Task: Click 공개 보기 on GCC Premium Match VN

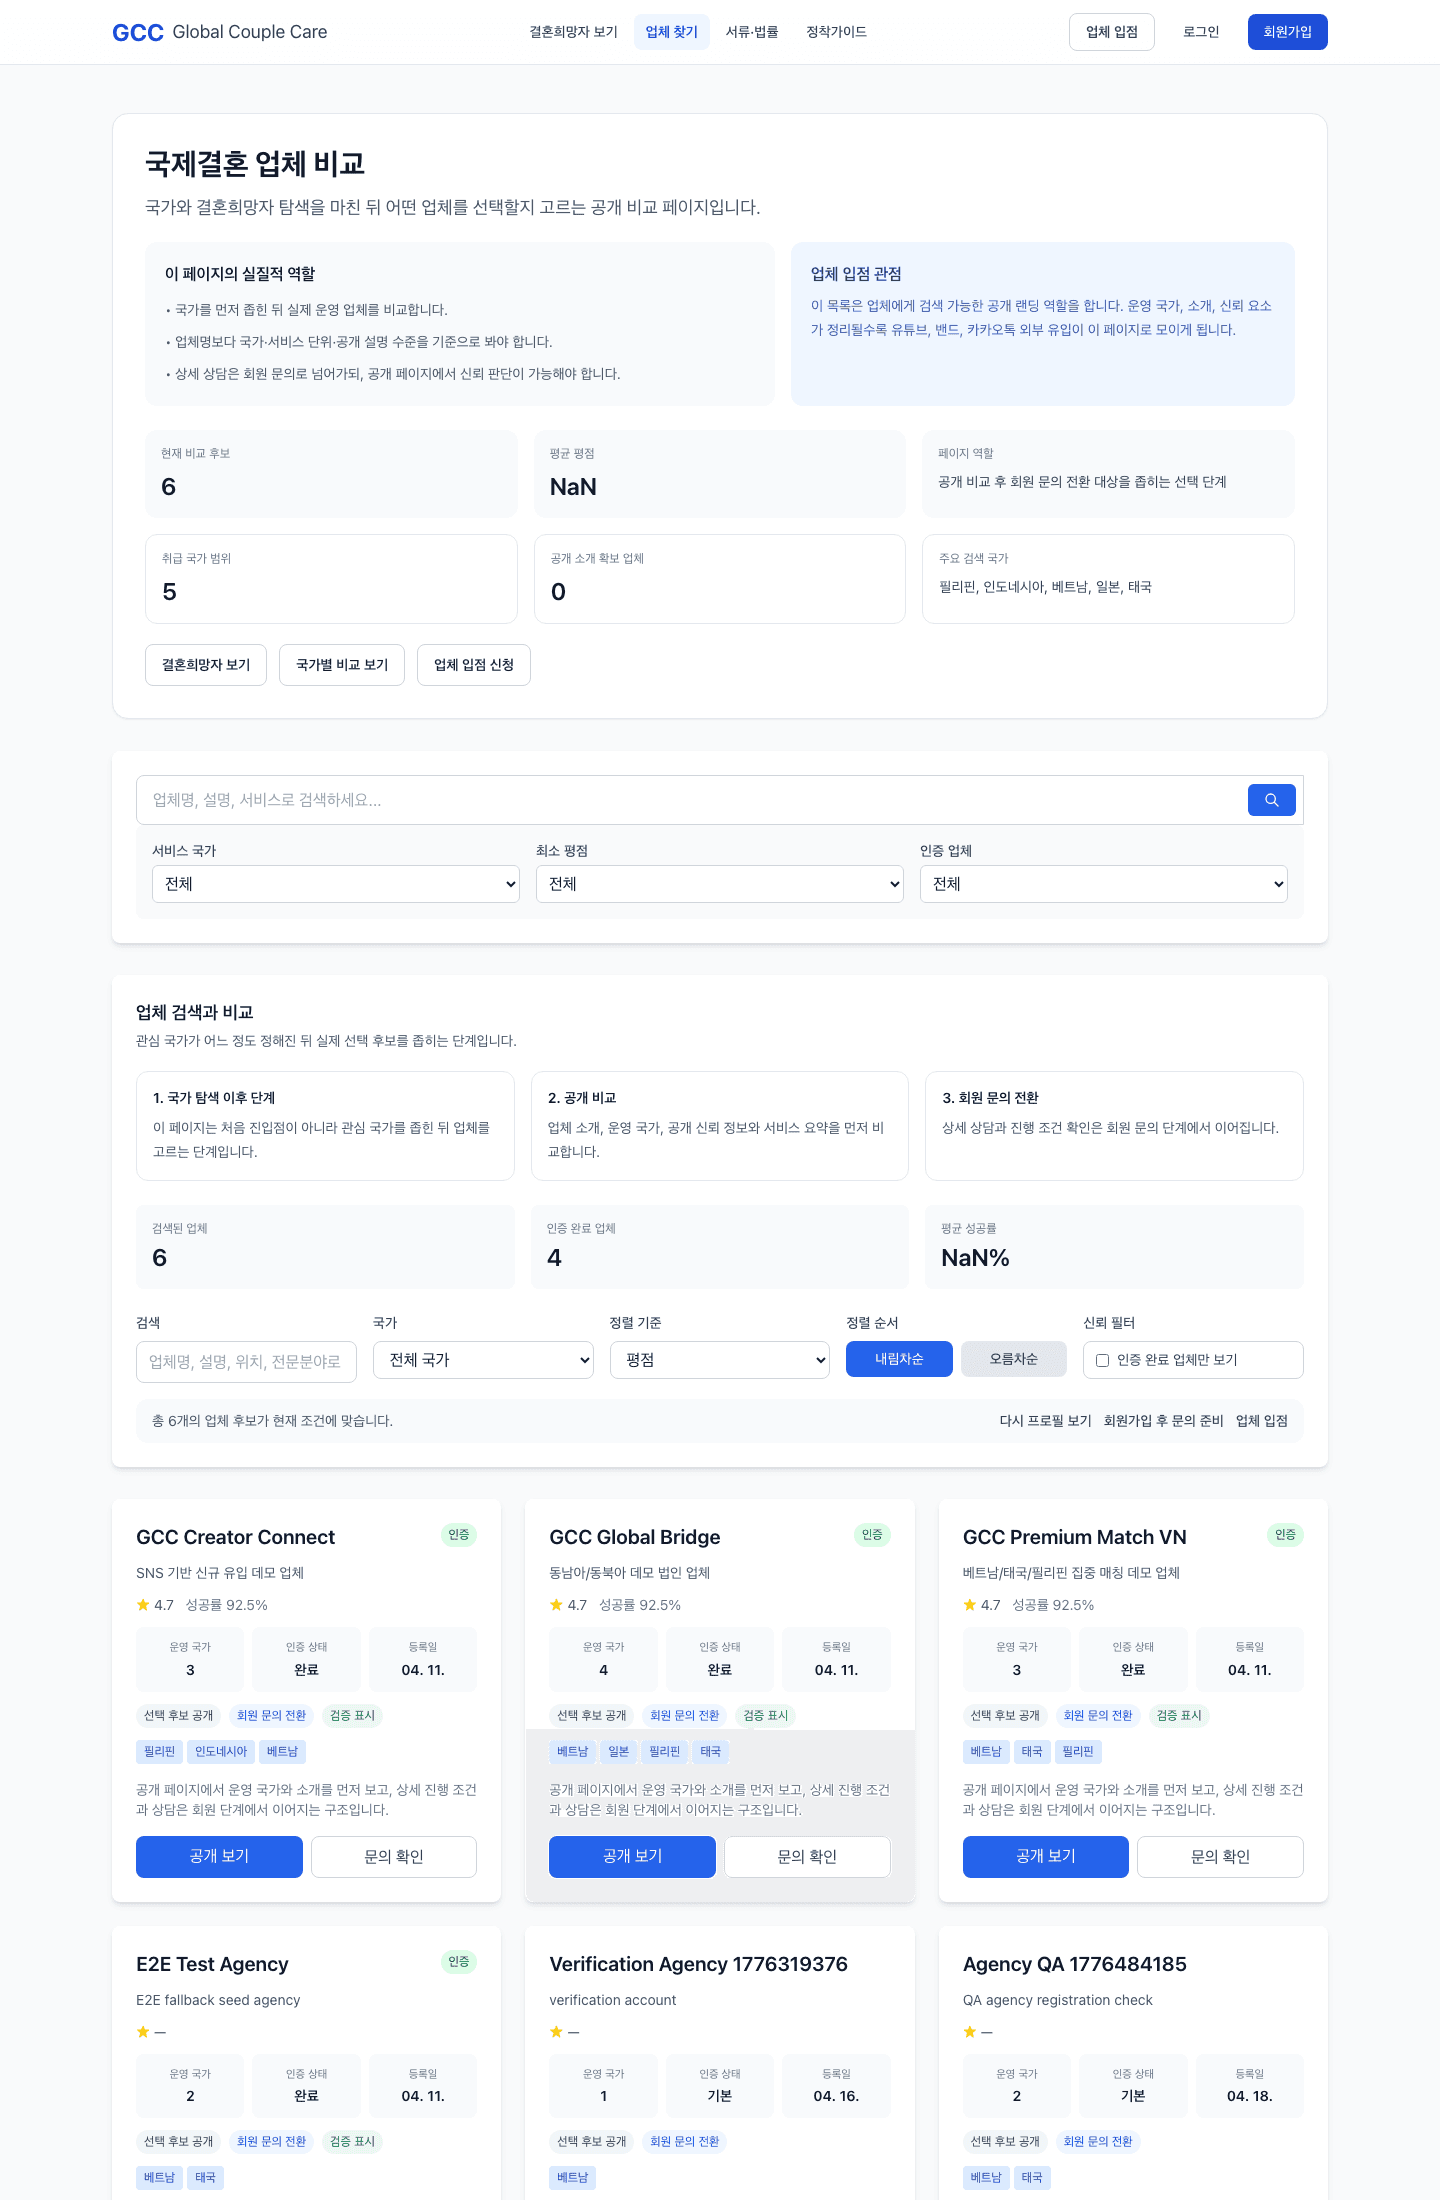Action: 1045,1857
